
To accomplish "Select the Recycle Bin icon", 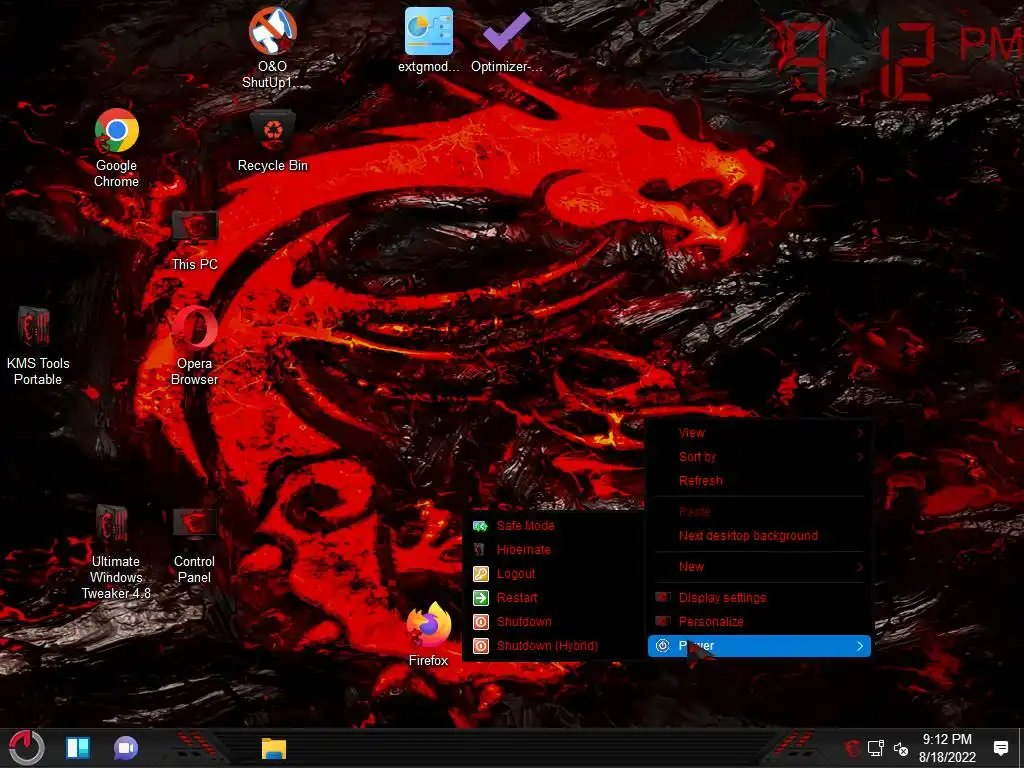I will click(272, 140).
